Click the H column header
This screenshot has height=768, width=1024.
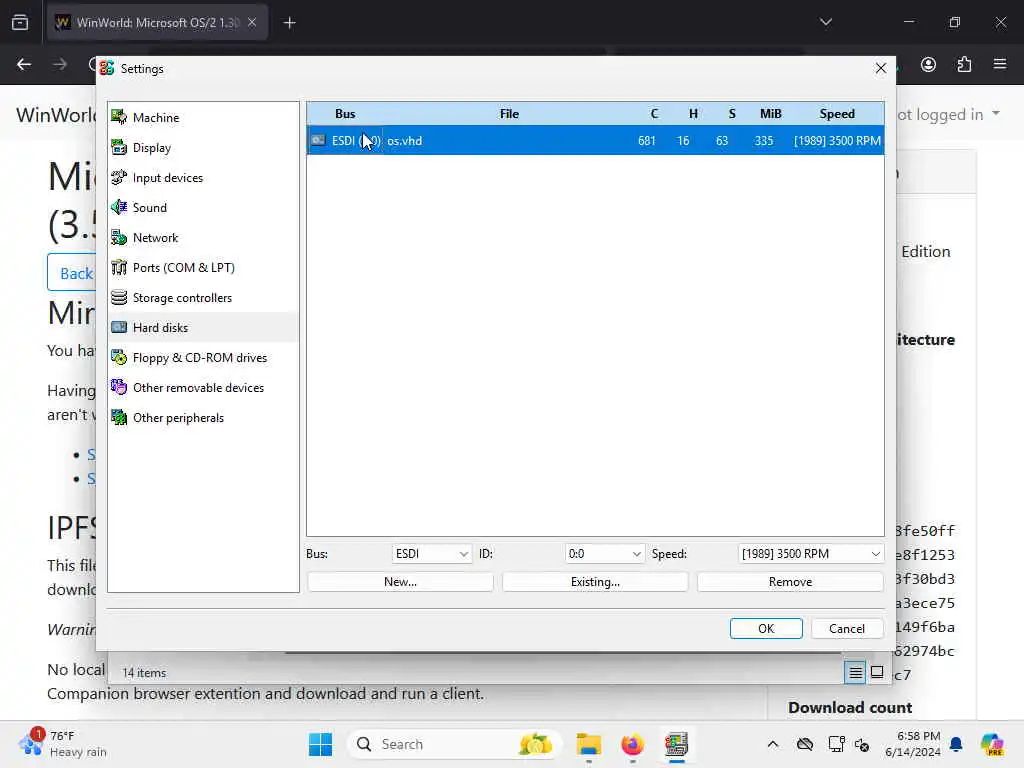point(694,114)
